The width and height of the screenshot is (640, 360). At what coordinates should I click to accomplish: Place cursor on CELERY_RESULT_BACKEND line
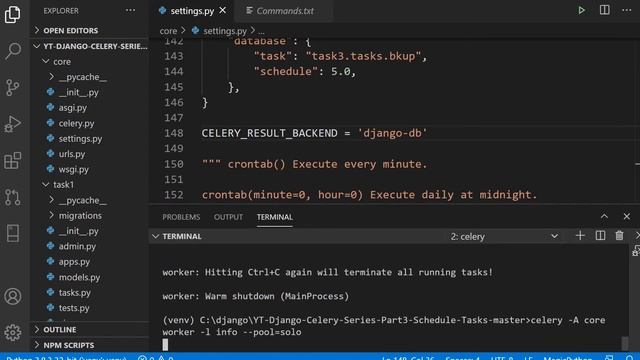pyautogui.click(x=314, y=133)
